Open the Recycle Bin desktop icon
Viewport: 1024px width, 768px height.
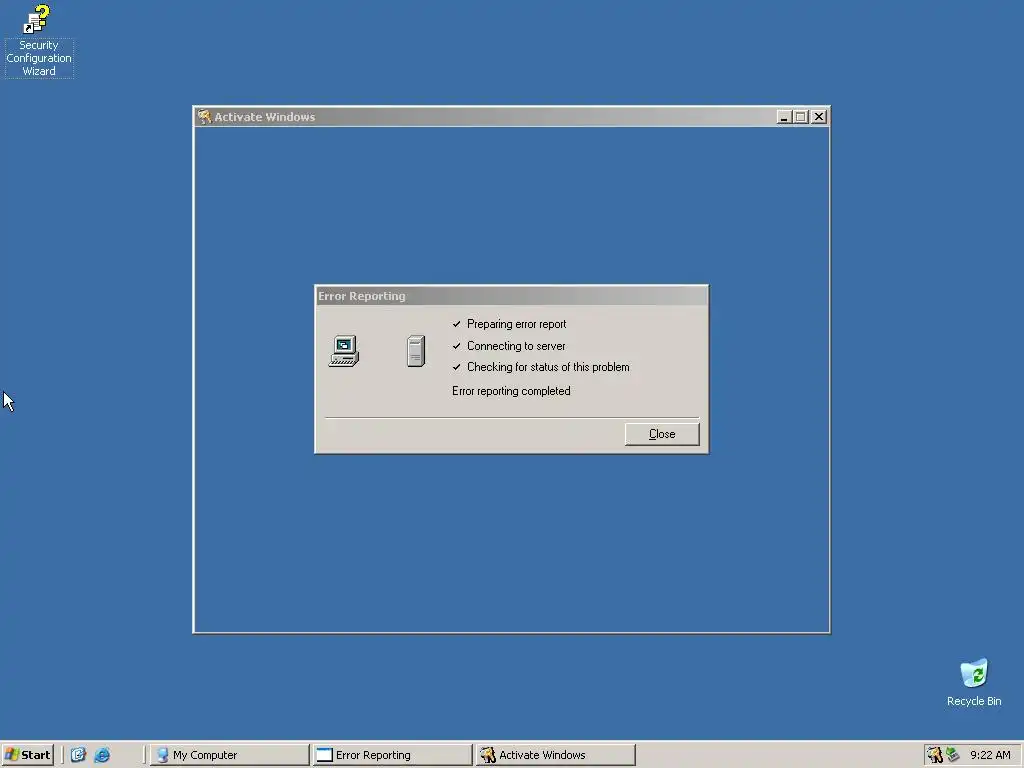[x=974, y=683]
